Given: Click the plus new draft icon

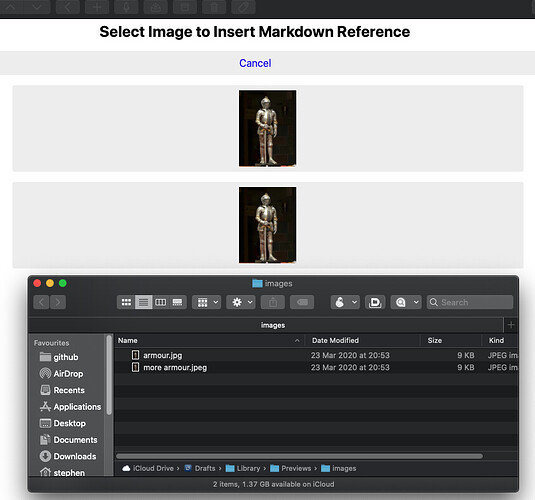Looking at the screenshot, I should pos(97,7).
